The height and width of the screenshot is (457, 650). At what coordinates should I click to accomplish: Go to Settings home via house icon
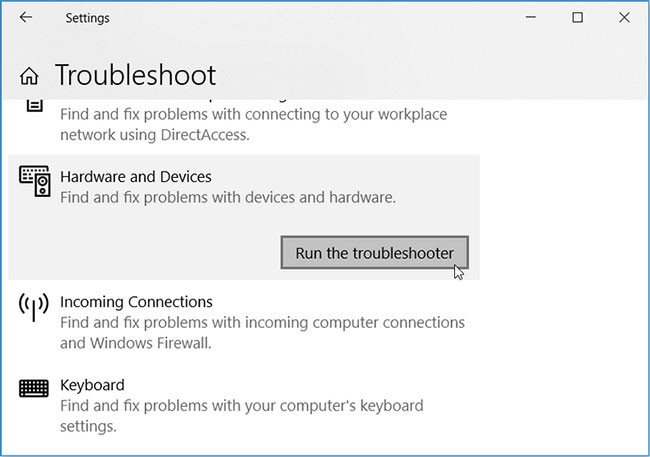click(x=30, y=76)
